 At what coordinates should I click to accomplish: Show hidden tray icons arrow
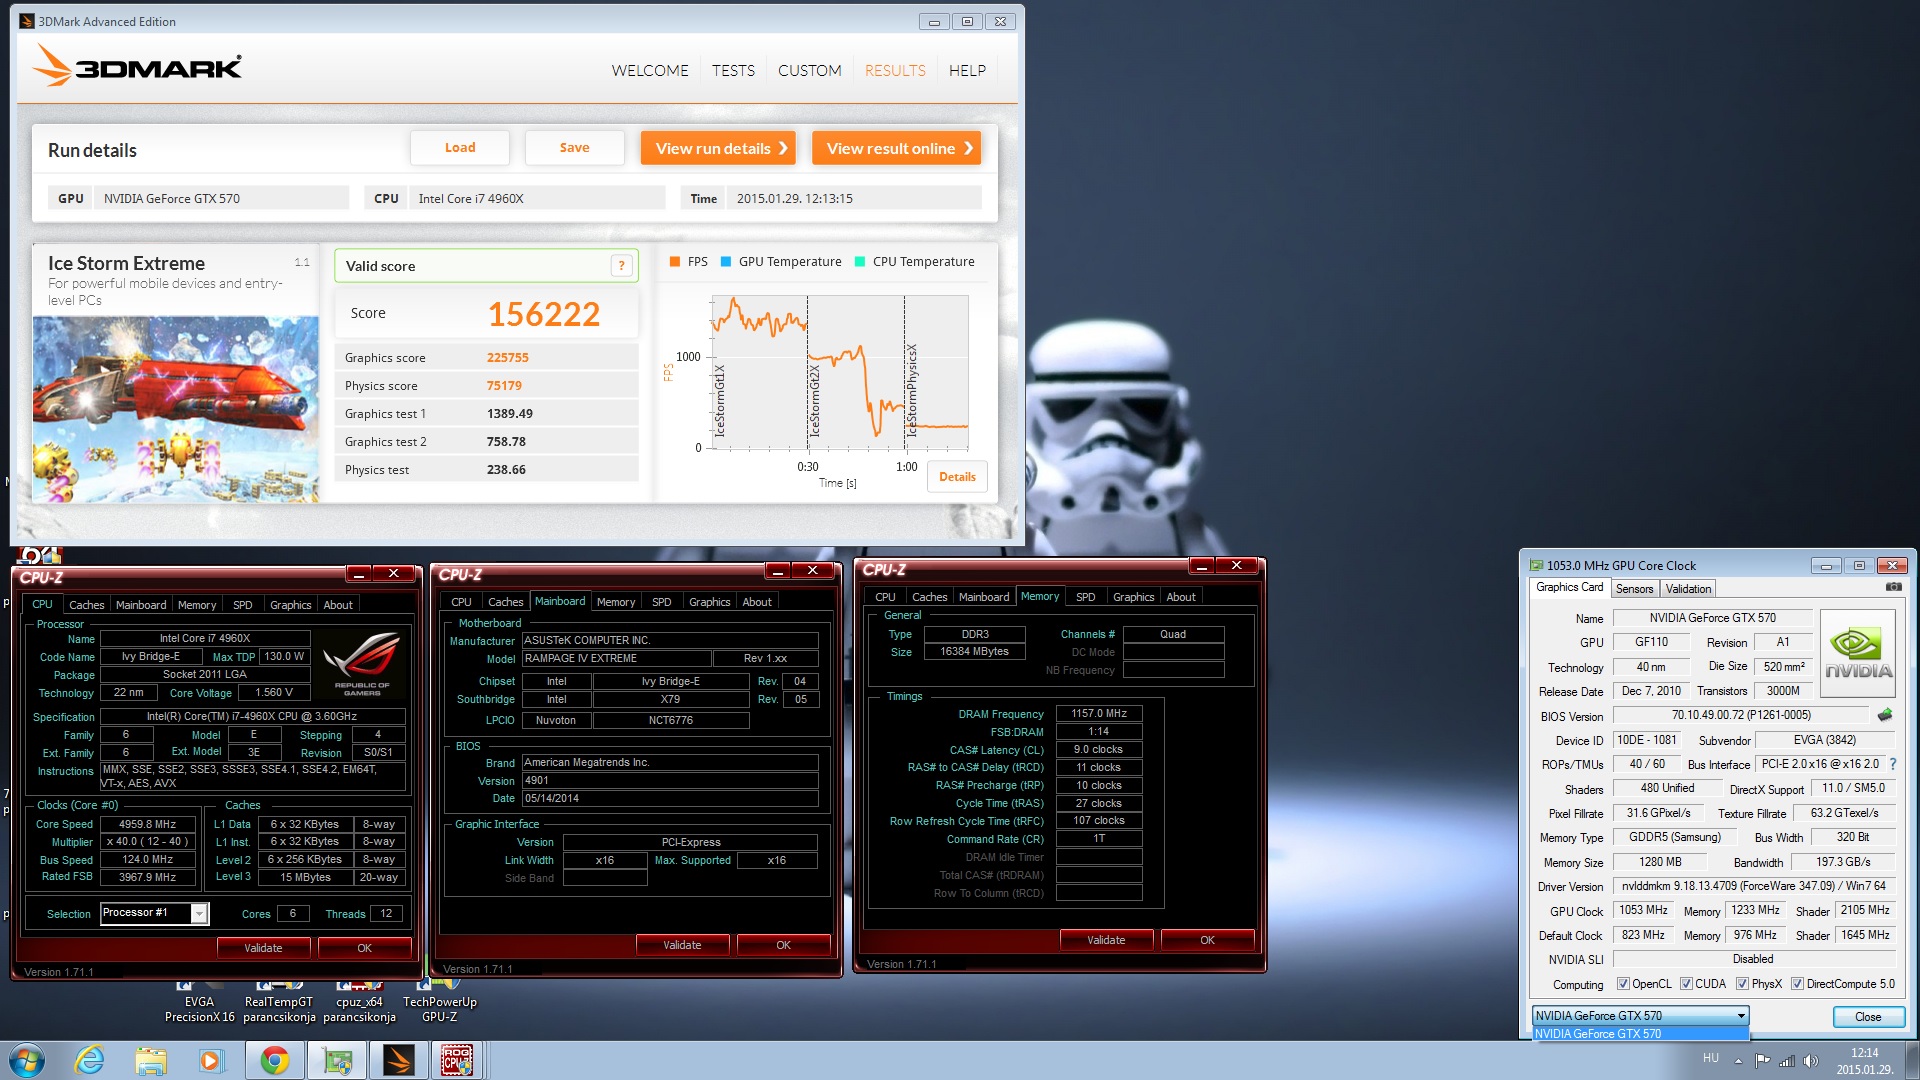pyautogui.click(x=1738, y=1060)
